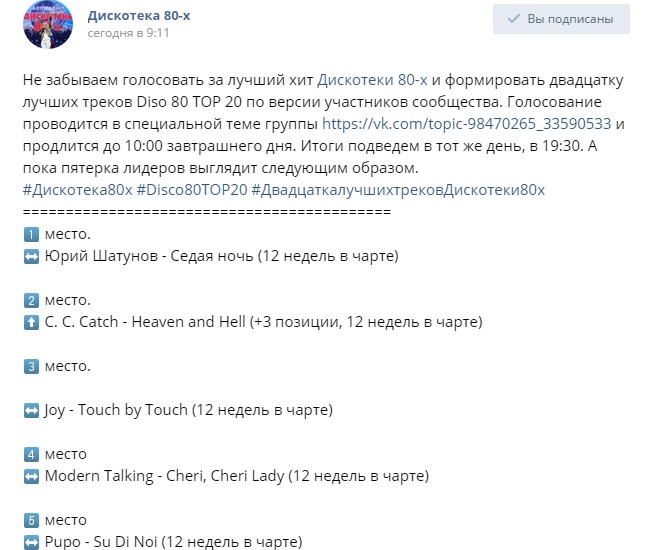Screen dimensions: 655x550
Task: Click the left-right arrow icon beside Joy
Action: [x=31, y=411]
